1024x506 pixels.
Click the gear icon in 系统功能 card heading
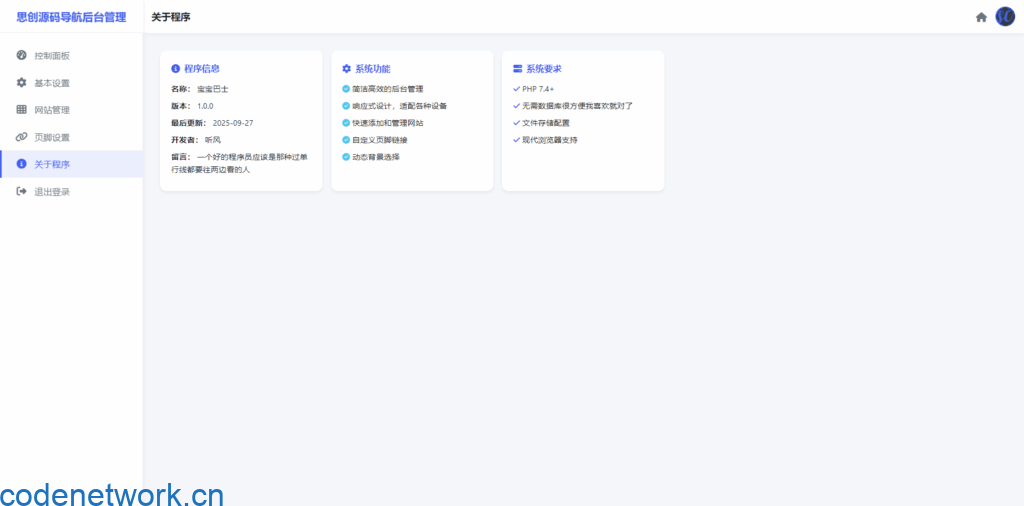tap(347, 69)
